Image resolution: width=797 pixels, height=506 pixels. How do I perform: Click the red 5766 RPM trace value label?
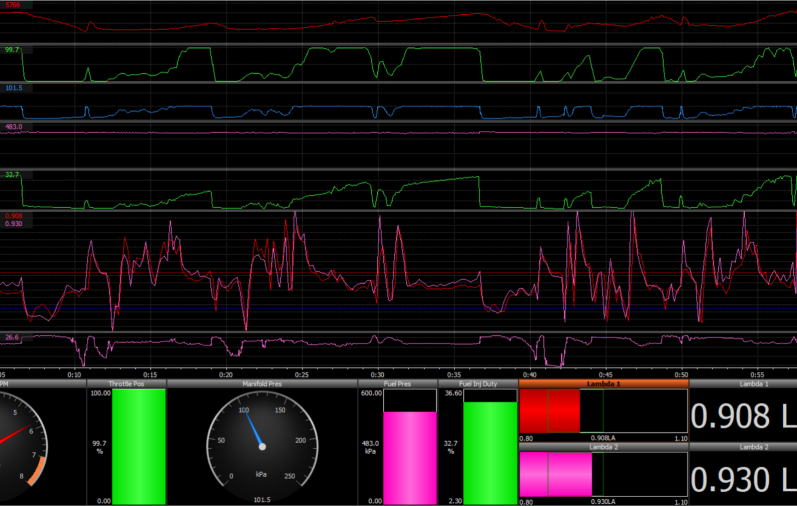(12, 6)
